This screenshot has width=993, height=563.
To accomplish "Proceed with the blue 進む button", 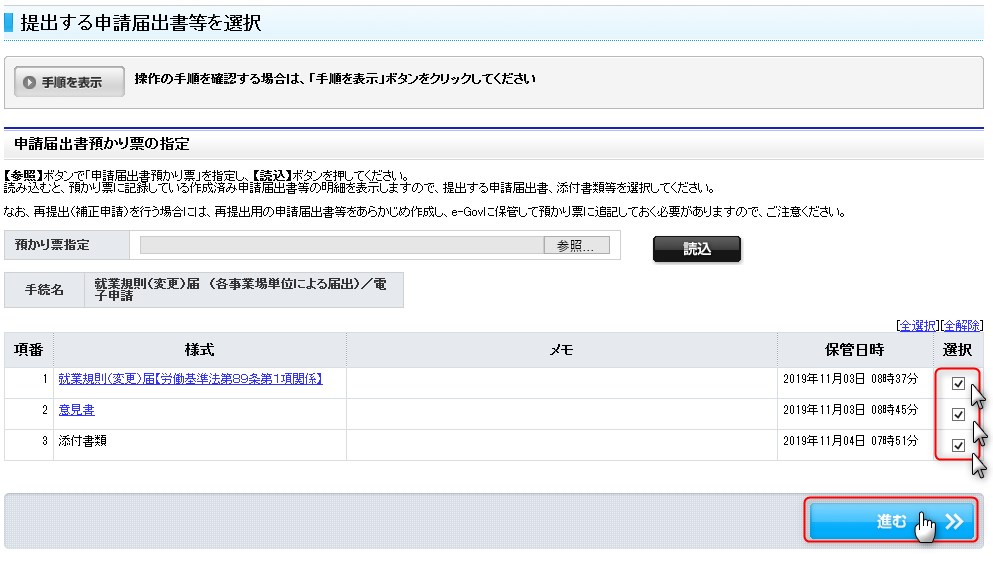I will pos(891,521).
